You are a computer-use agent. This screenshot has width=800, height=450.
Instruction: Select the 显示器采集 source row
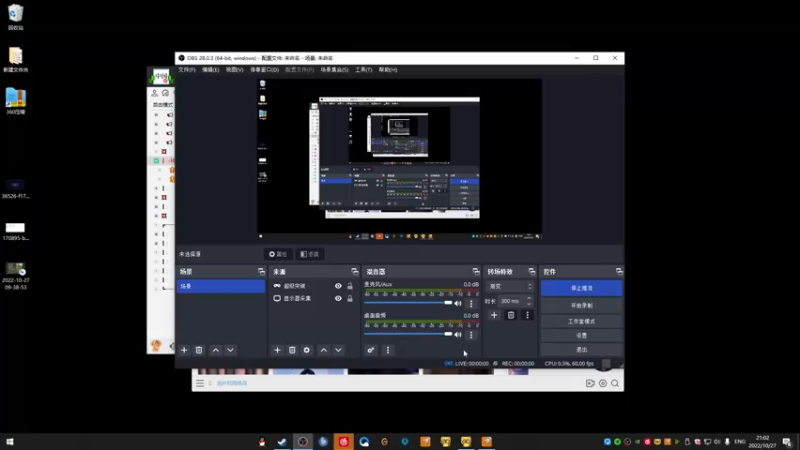click(x=313, y=298)
